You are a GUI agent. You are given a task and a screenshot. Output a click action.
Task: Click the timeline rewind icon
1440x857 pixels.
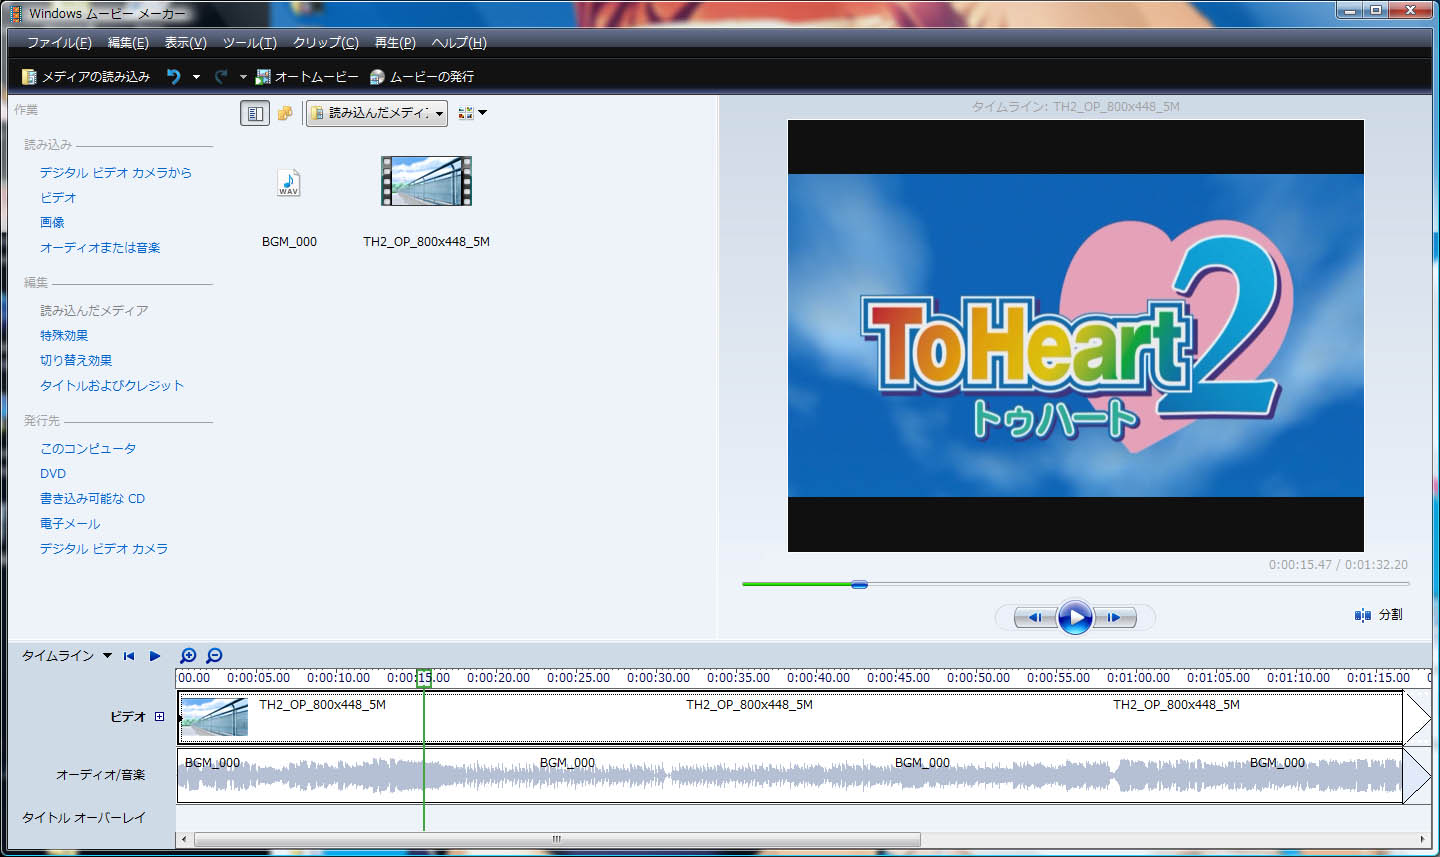[129, 656]
